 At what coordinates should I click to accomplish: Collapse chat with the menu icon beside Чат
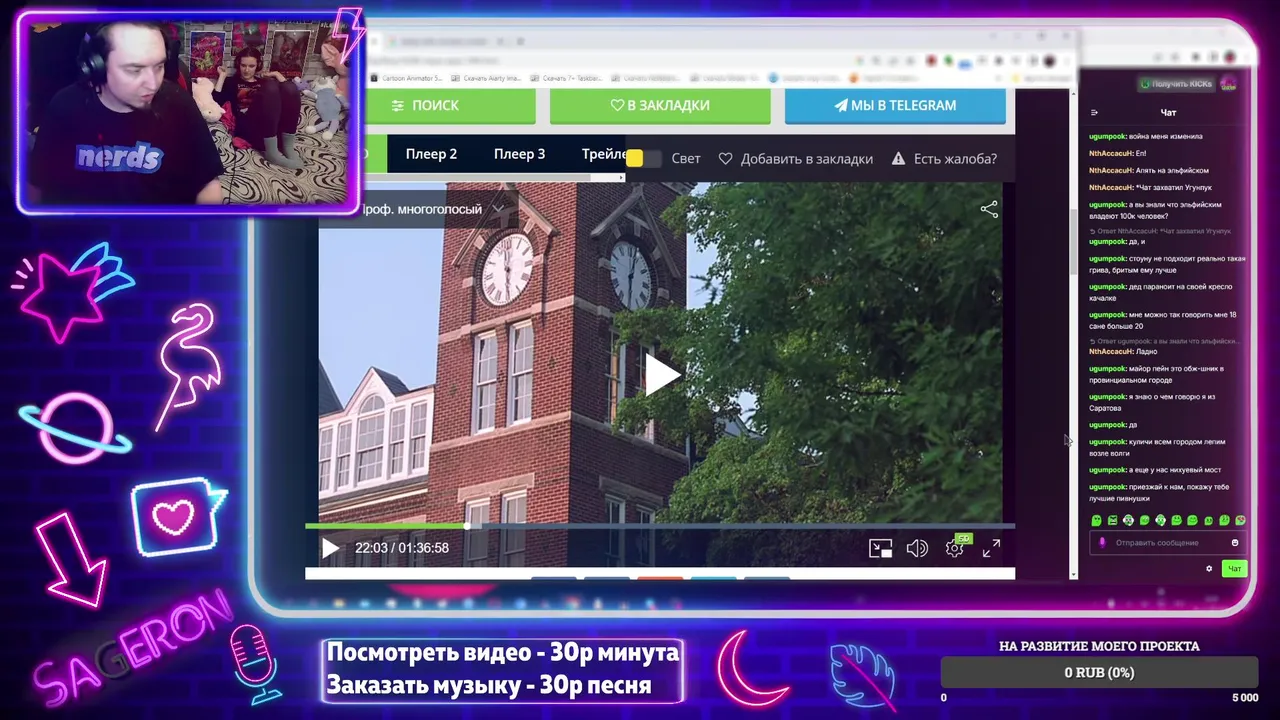(1094, 113)
